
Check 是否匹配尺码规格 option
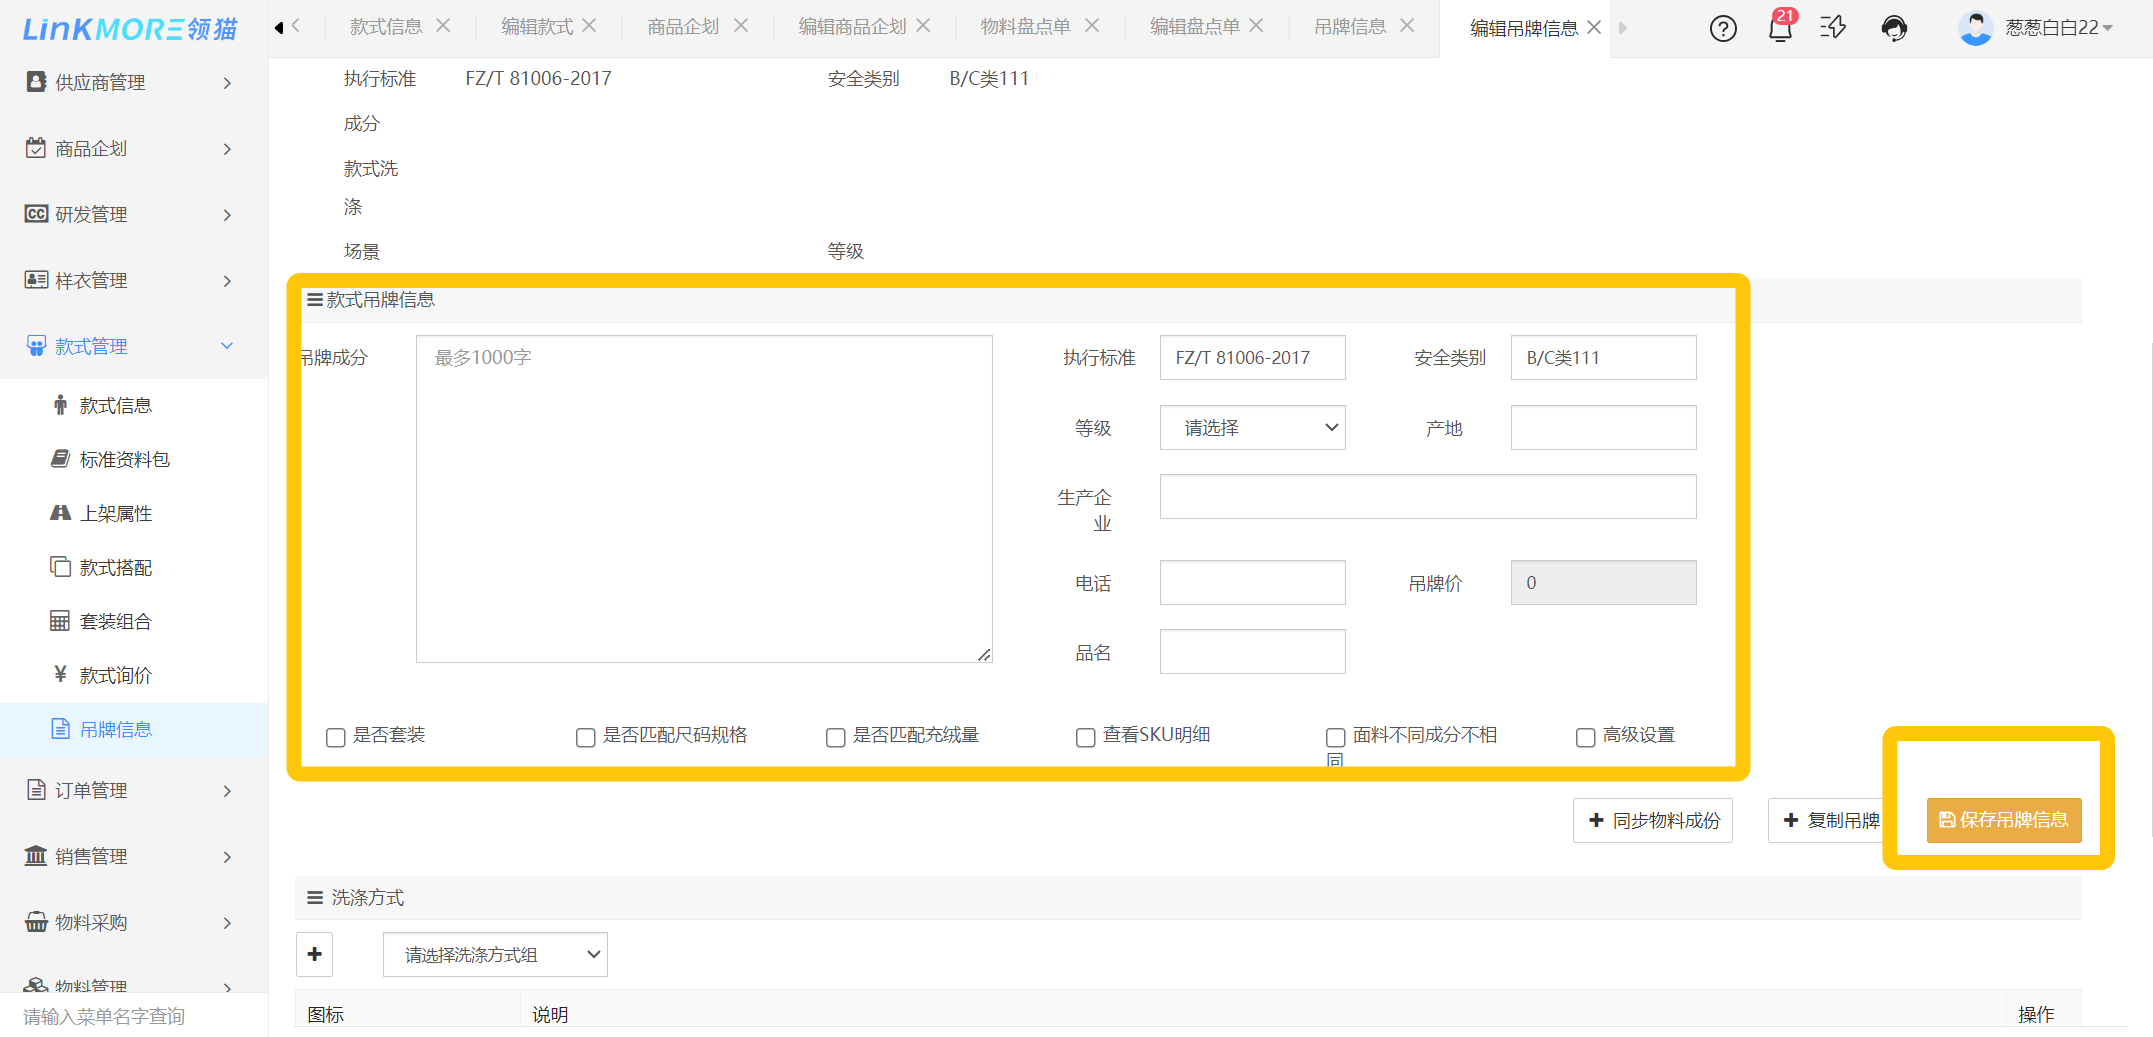click(586, 737)
